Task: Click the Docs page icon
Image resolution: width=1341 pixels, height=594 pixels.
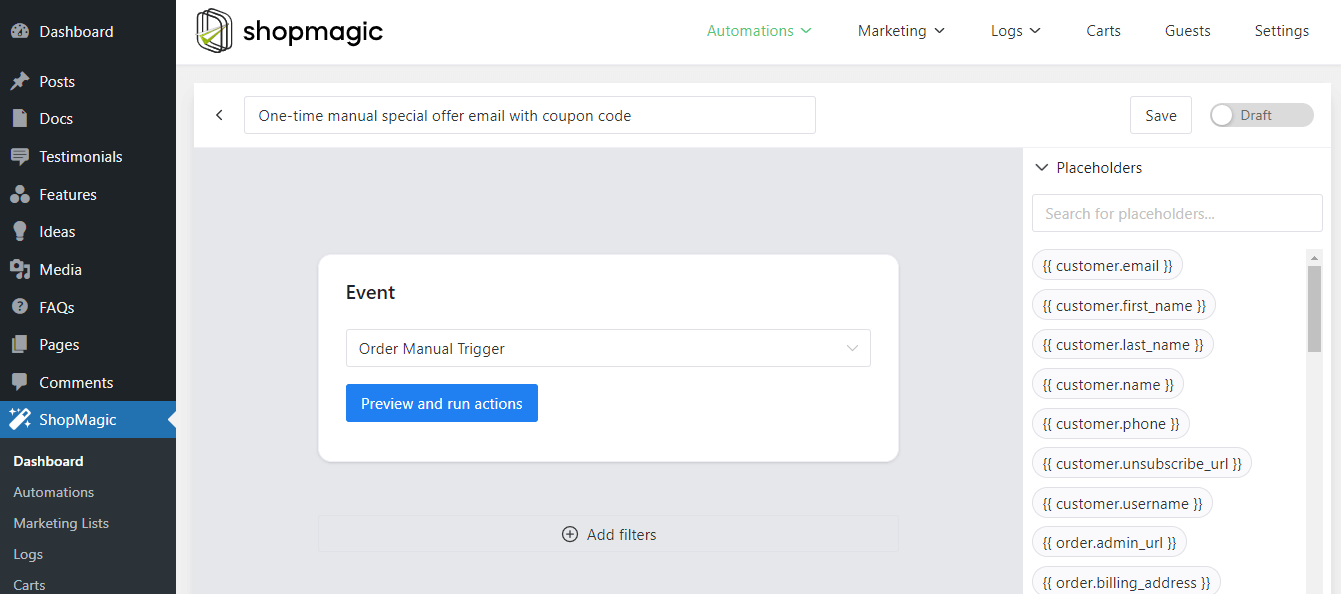Action: click(x=19, y=118)
